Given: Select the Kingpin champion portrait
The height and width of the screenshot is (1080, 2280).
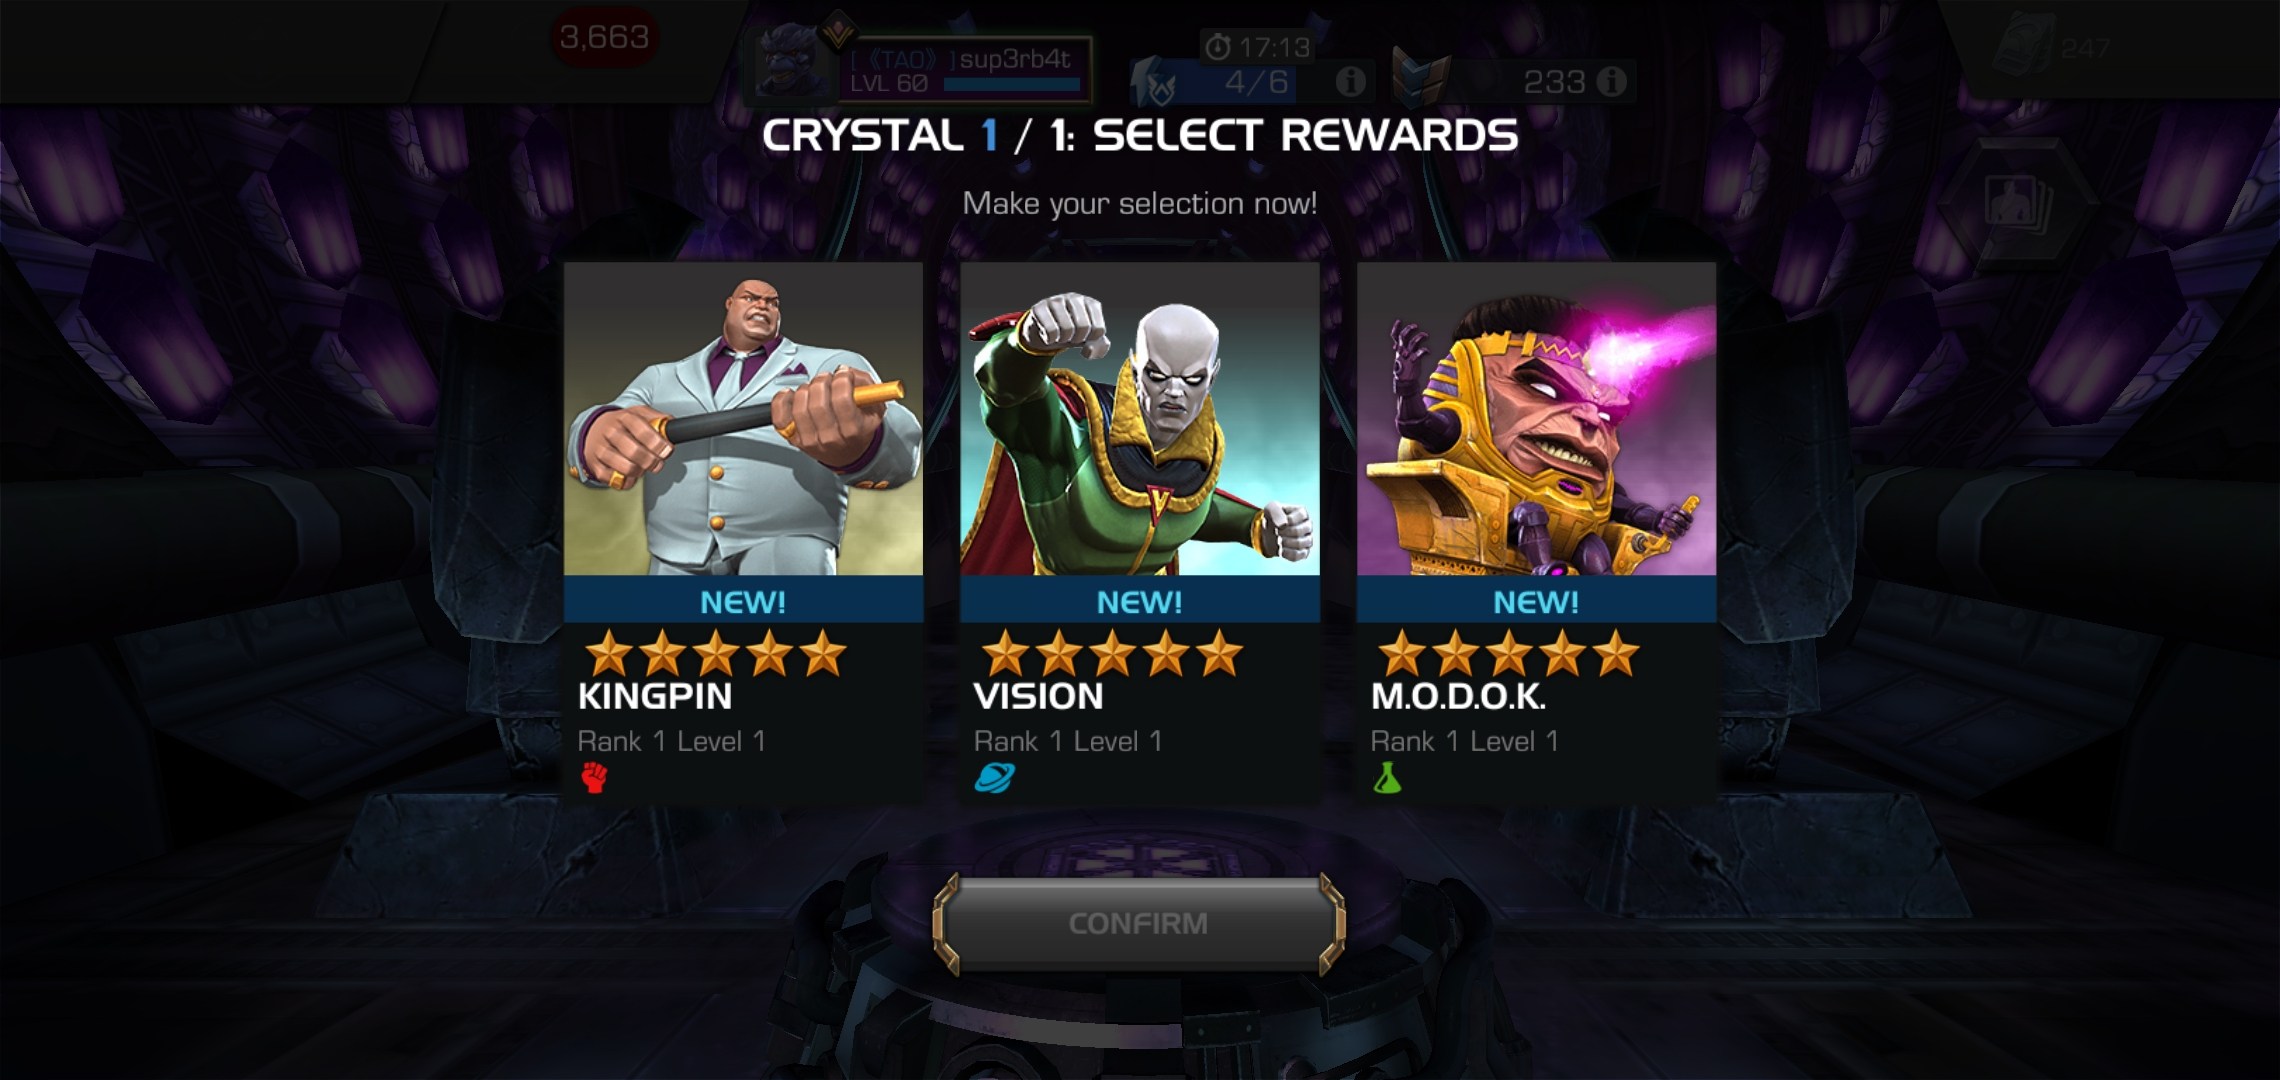Looking at the screenshot, I should (x=743, y=419).
